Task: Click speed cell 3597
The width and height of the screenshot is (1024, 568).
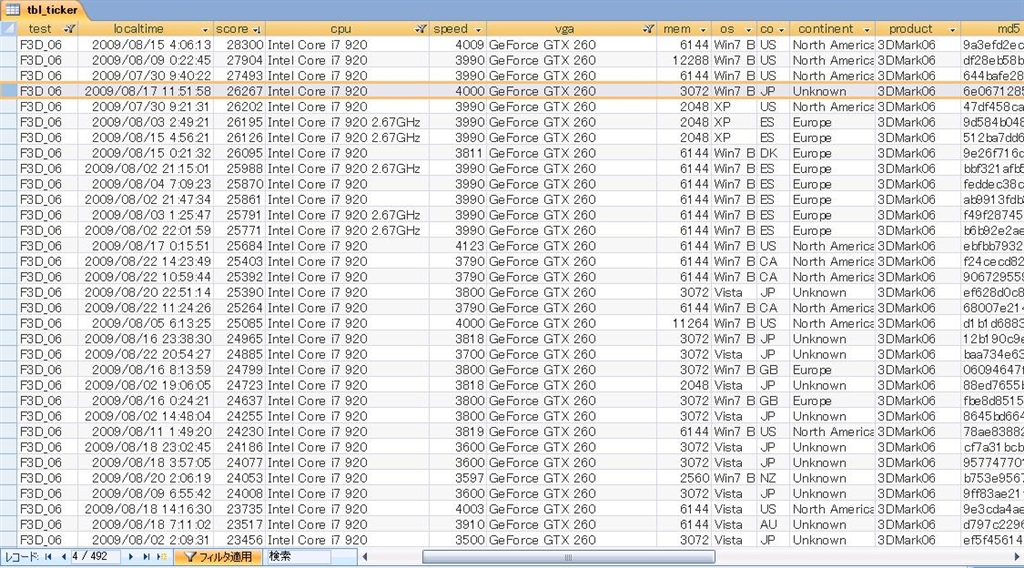Action: (x=458, y=479)
